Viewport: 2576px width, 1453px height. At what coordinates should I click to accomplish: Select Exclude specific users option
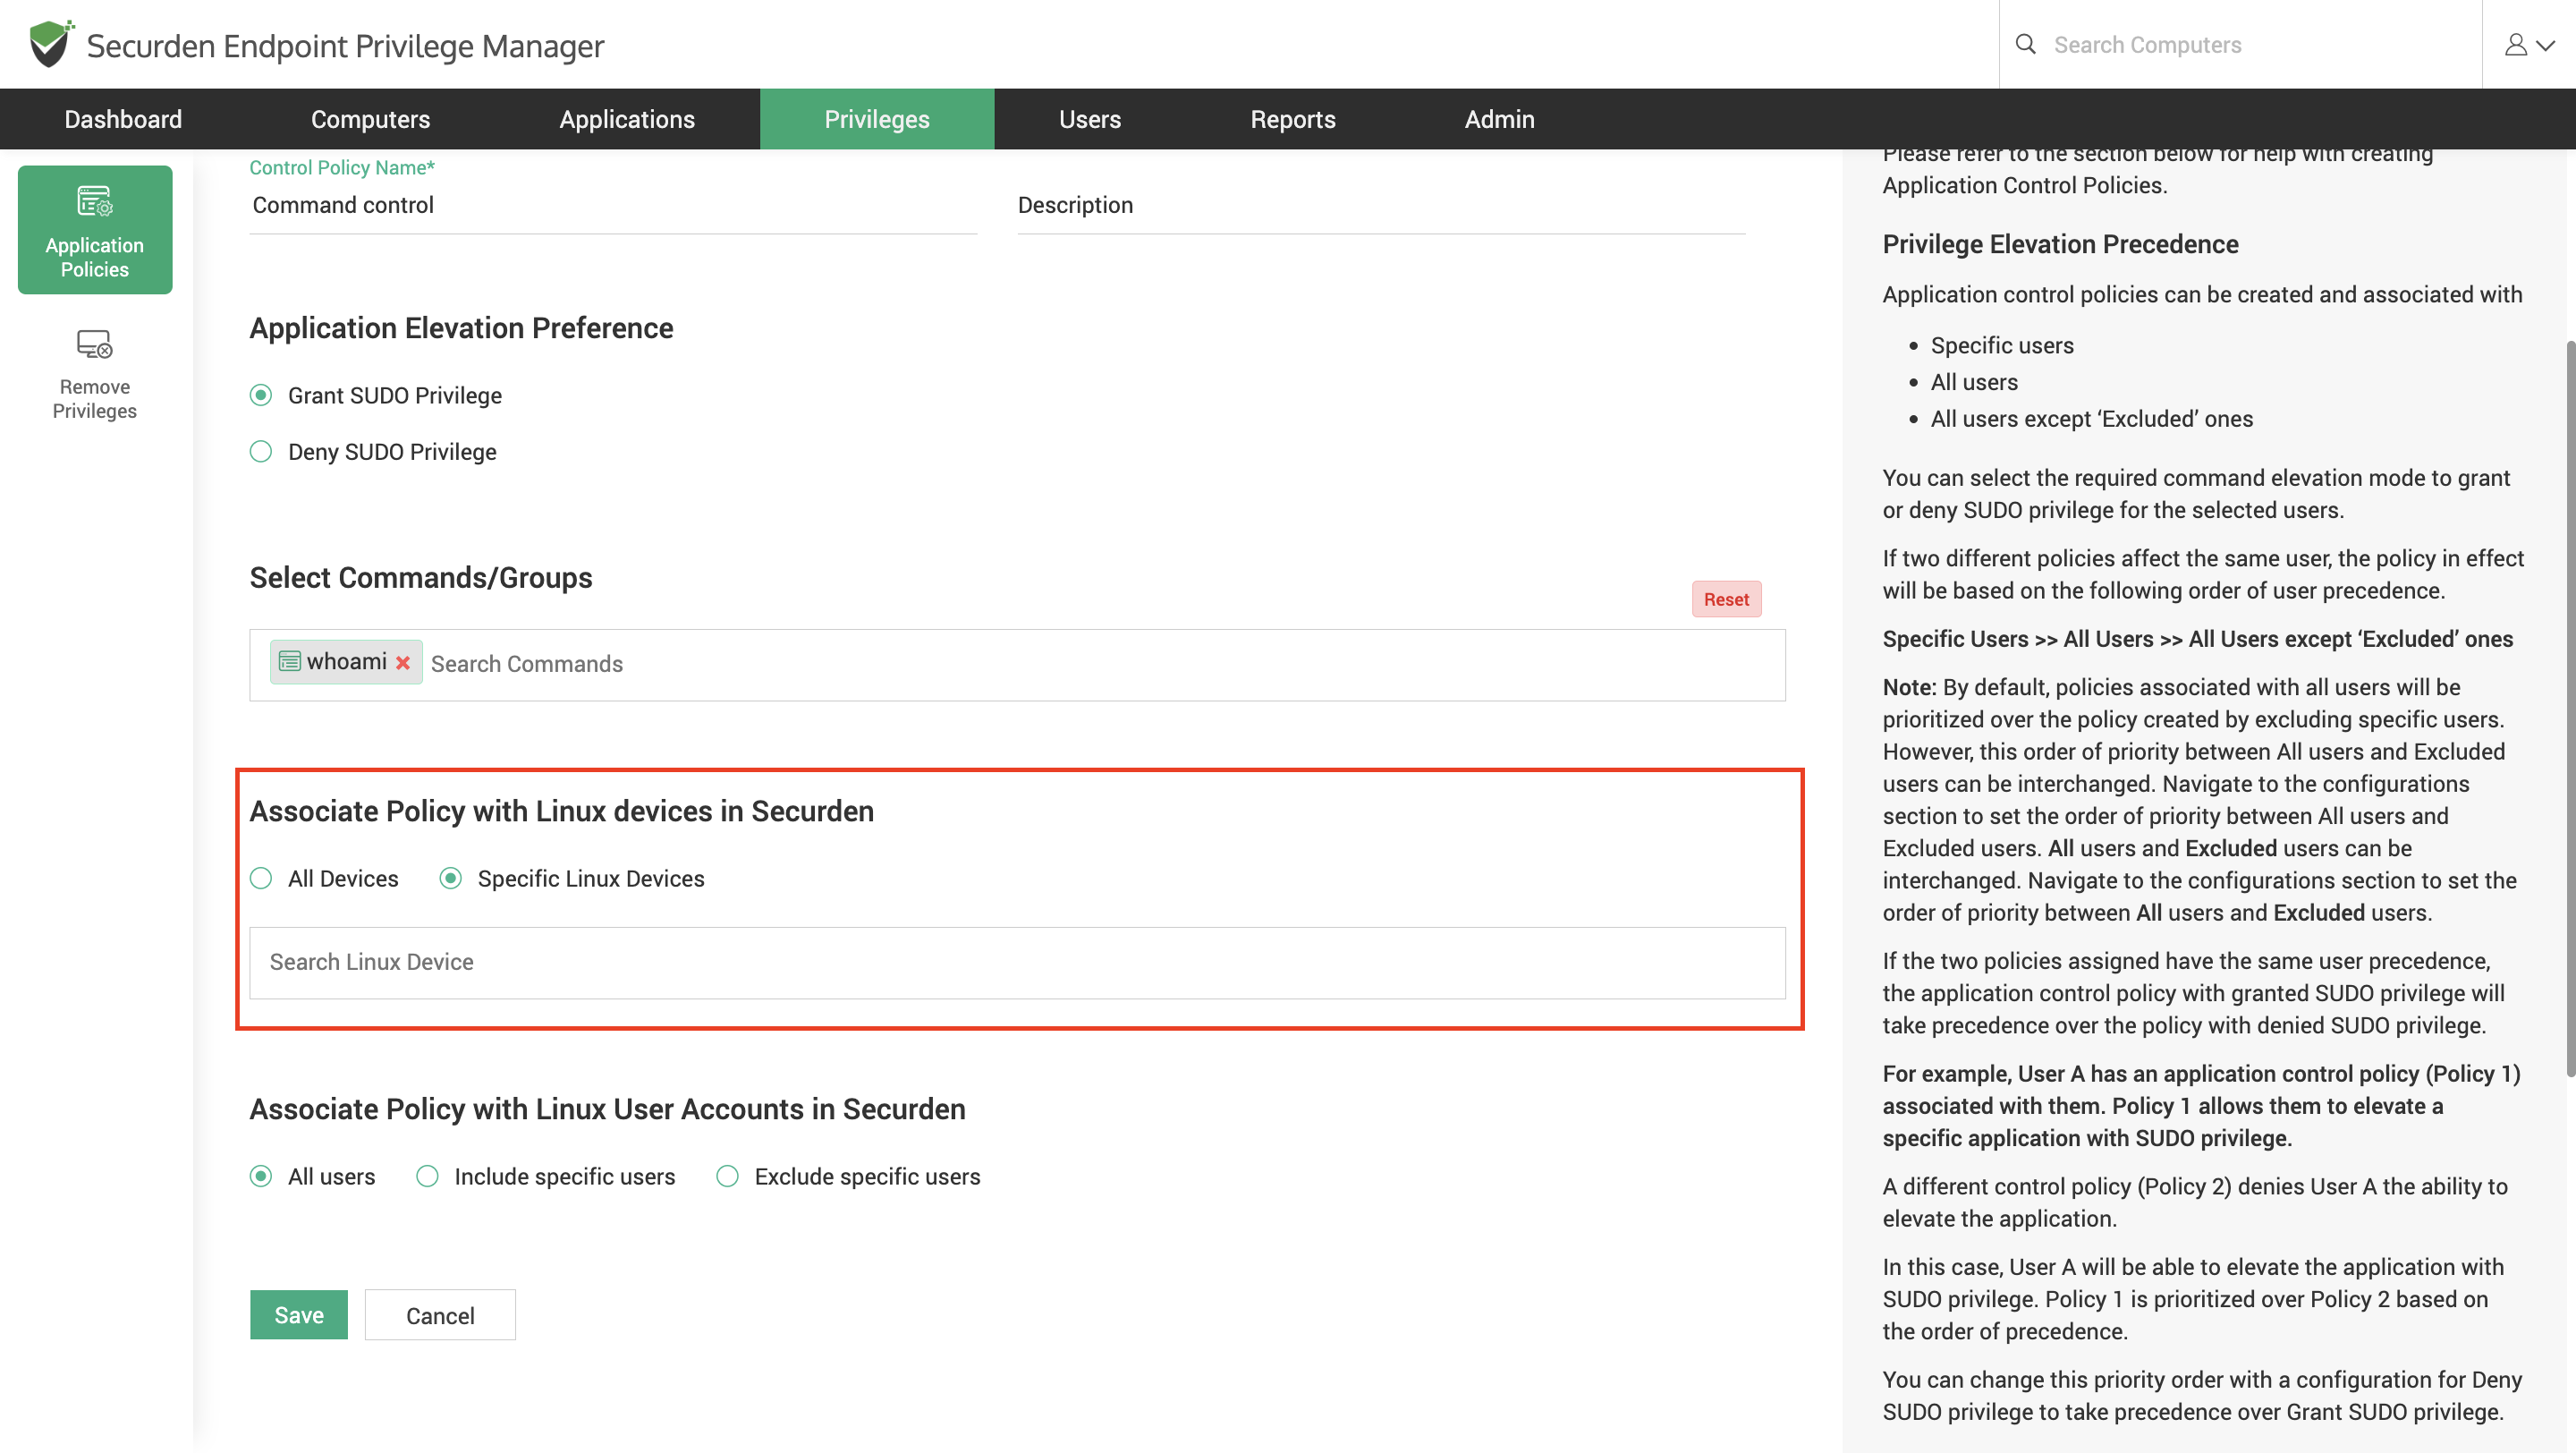coord(728,1176)
